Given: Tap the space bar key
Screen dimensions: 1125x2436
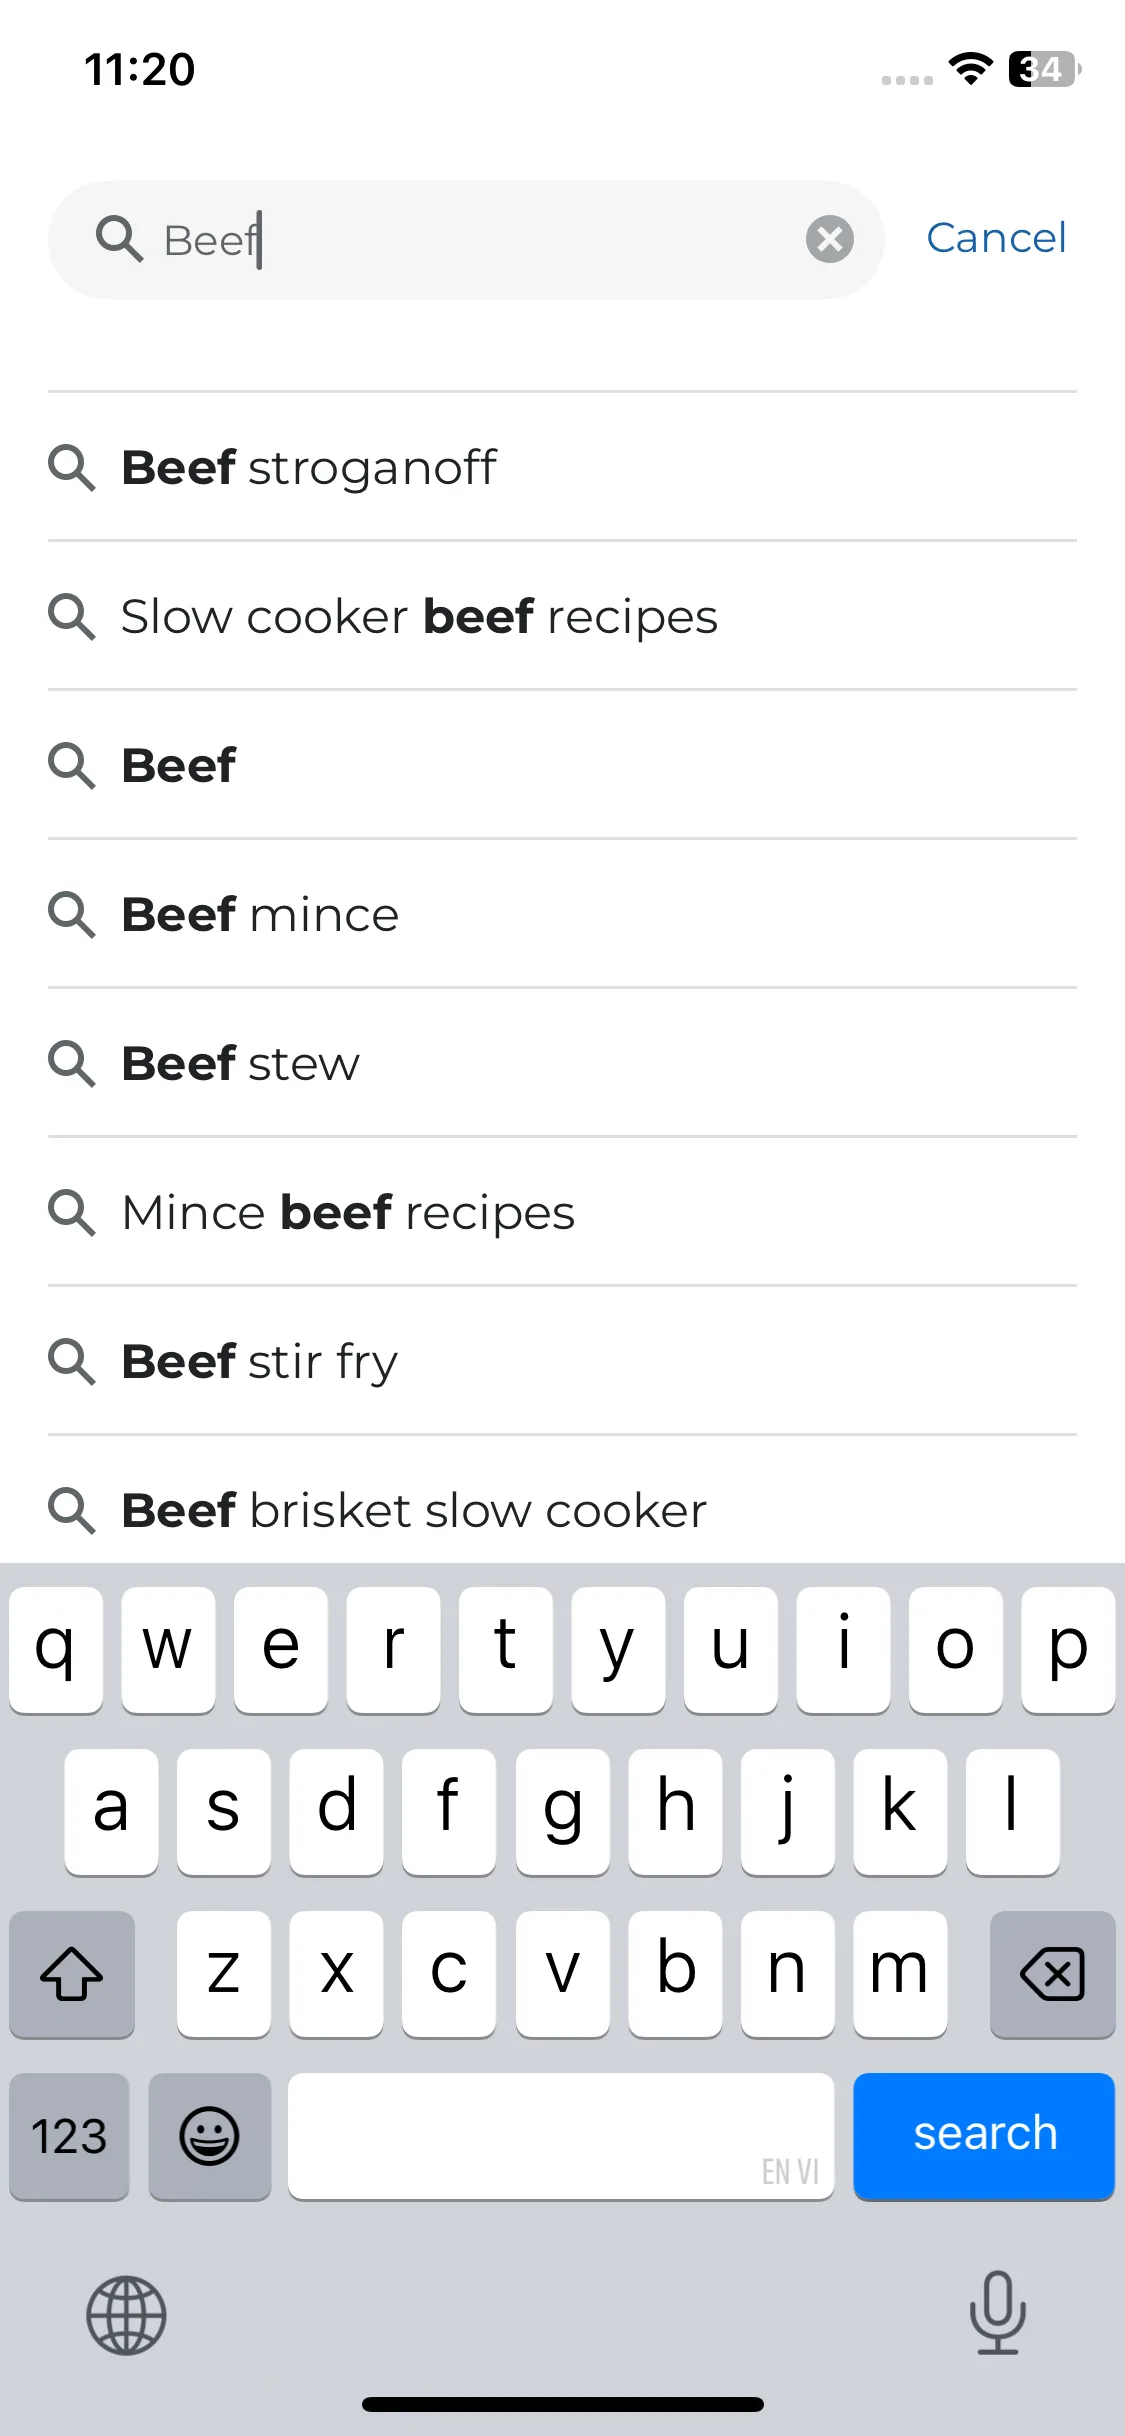Looking at the screenshot, I should (x=561, y=2137).
